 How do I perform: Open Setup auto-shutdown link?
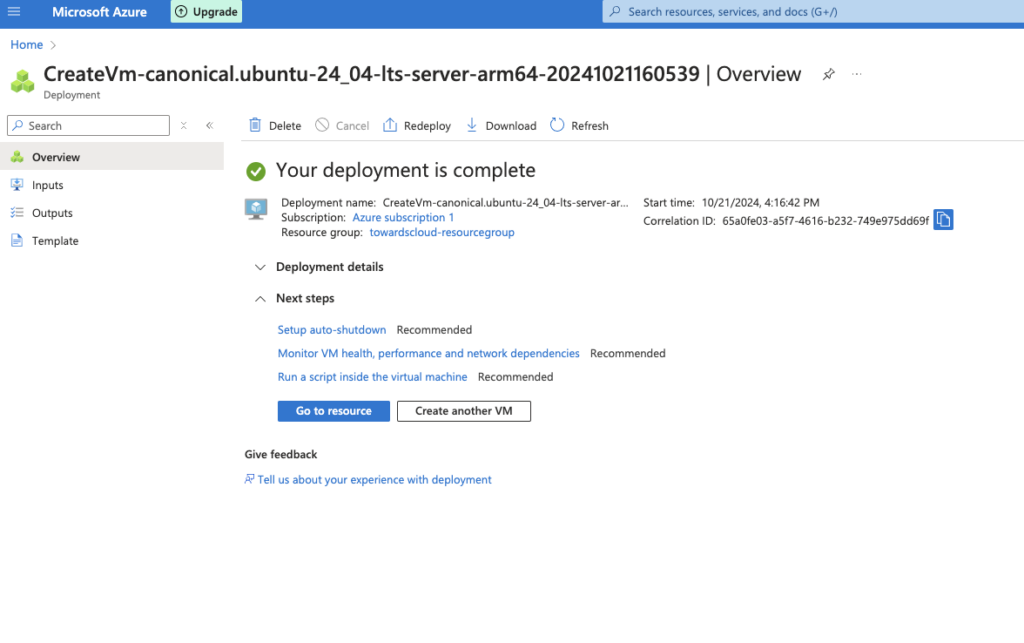332,330
